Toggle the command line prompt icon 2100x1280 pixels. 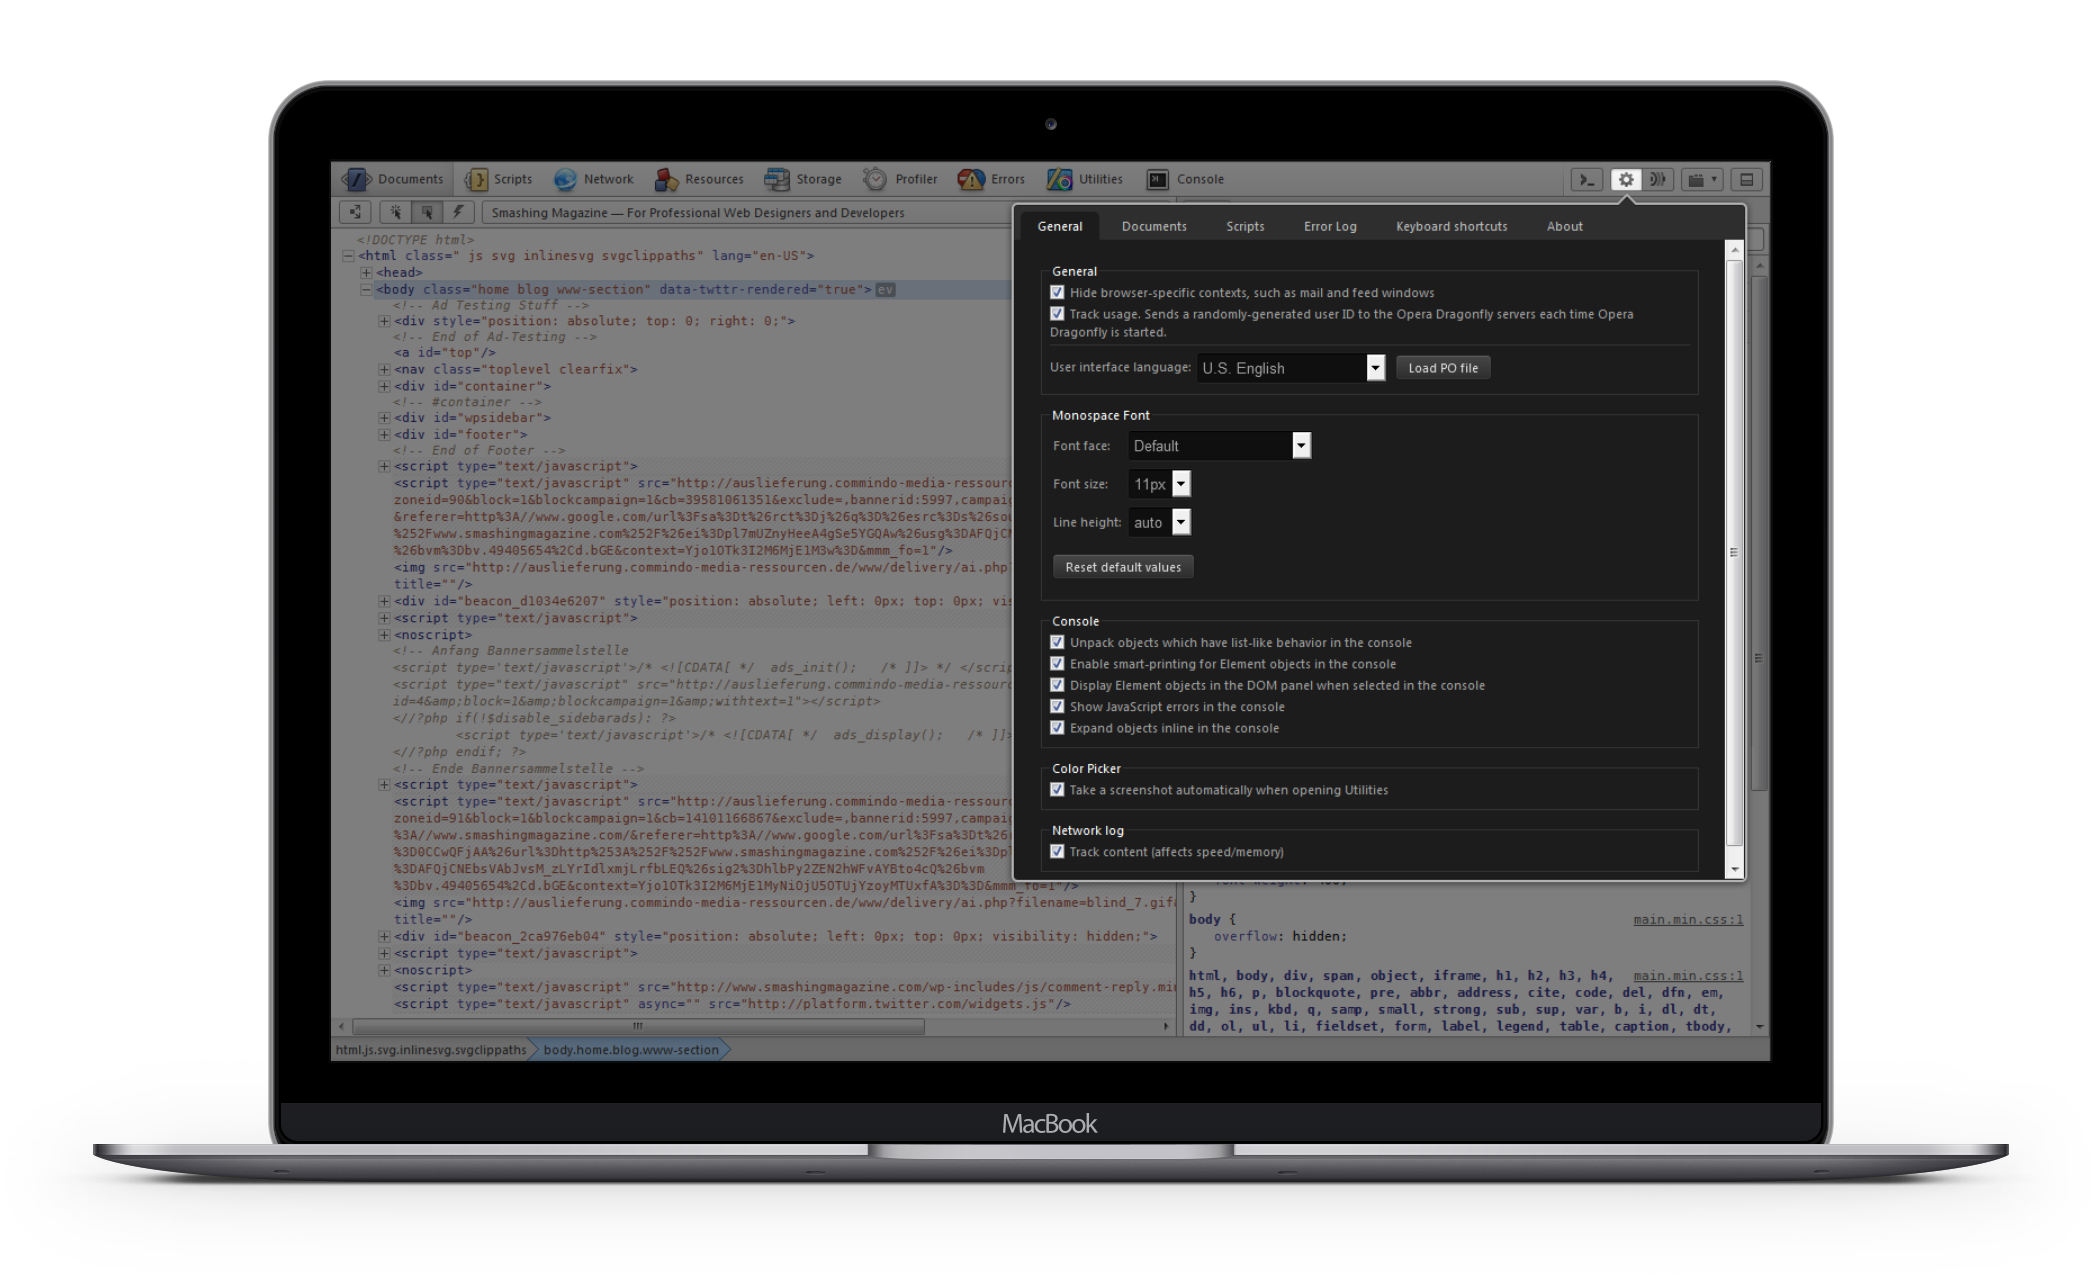(x=1587, y=179)
